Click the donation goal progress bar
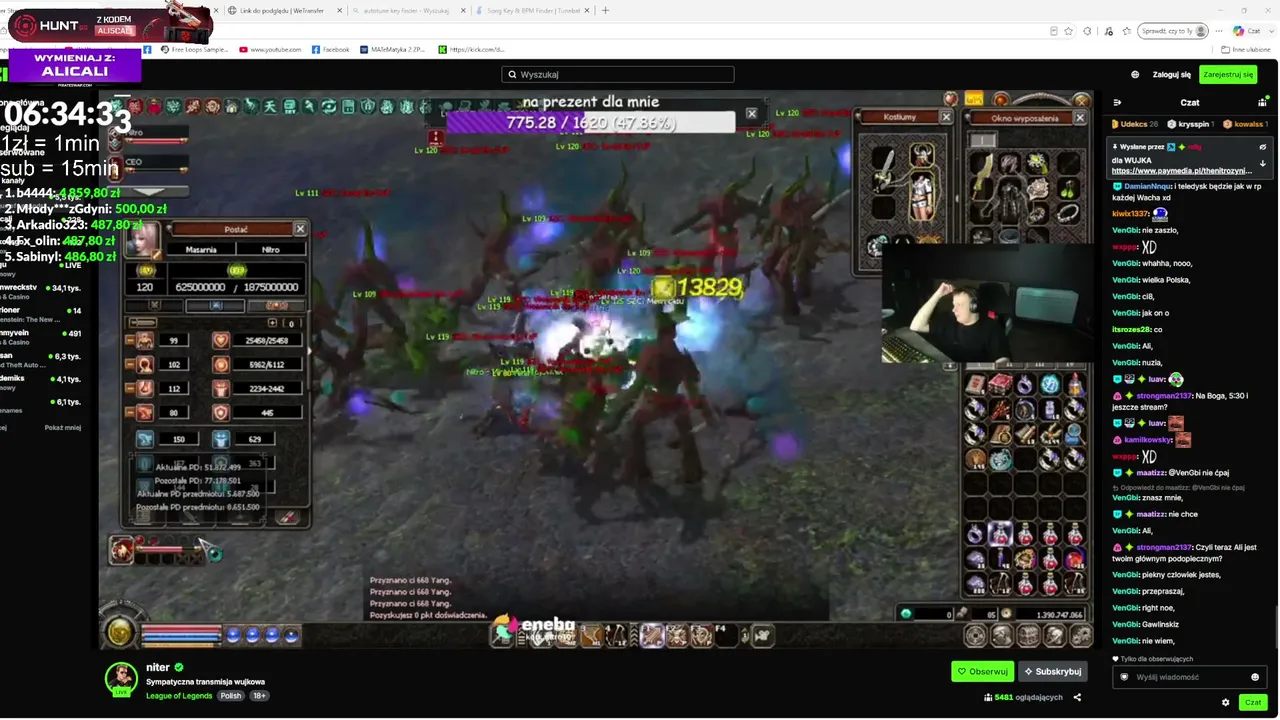The width and height of the screenshot is (1280, 720). (x=591, y=122)
